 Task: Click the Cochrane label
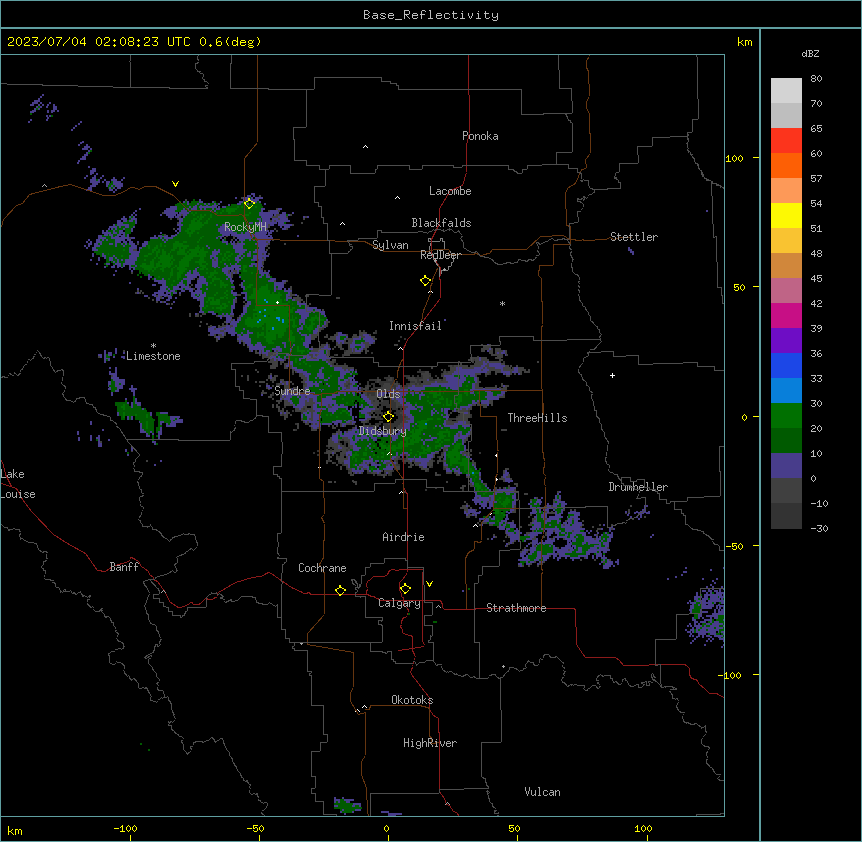pyautogui.click(x=322, y=568)
